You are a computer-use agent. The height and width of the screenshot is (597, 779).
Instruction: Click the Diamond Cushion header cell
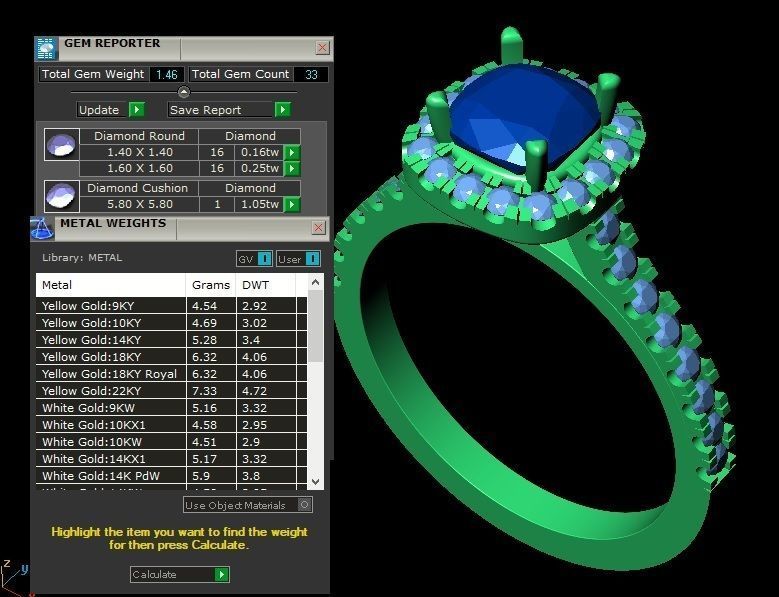tap(138, 188)
